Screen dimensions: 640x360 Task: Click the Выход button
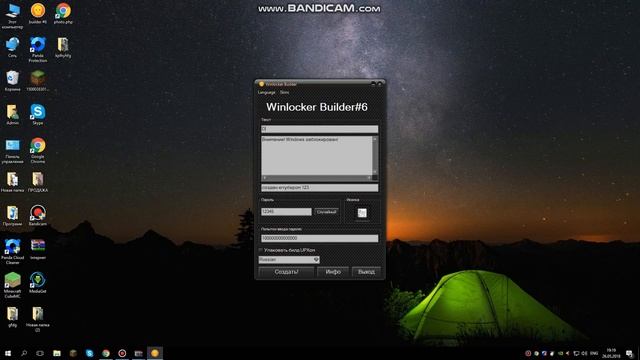pyautogui.click(x=366, y=272)
